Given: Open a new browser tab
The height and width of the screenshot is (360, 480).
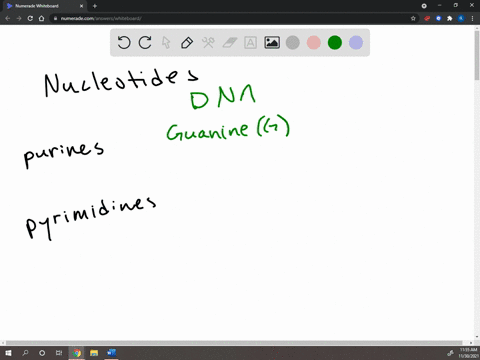Looking at the screenshot, I should [x=95, y=6].
